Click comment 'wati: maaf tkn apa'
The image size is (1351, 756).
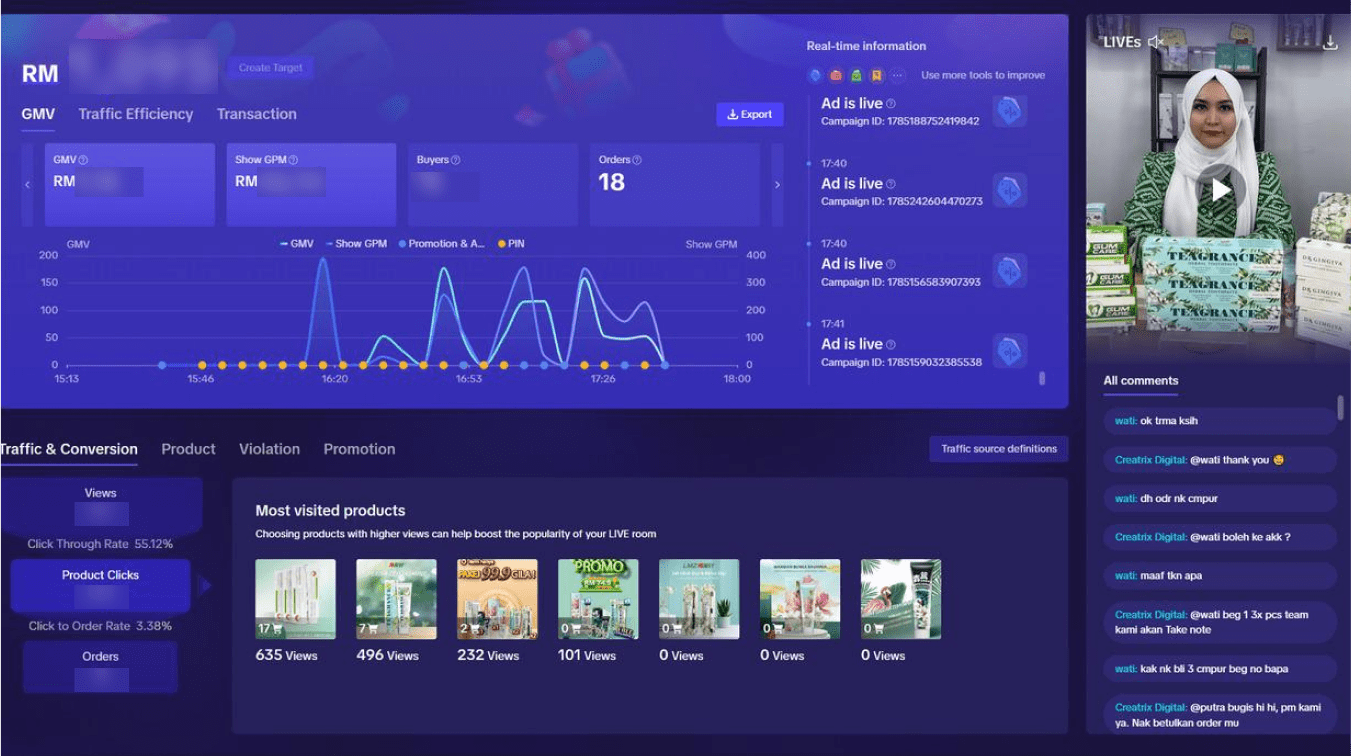click(1220, 576)
